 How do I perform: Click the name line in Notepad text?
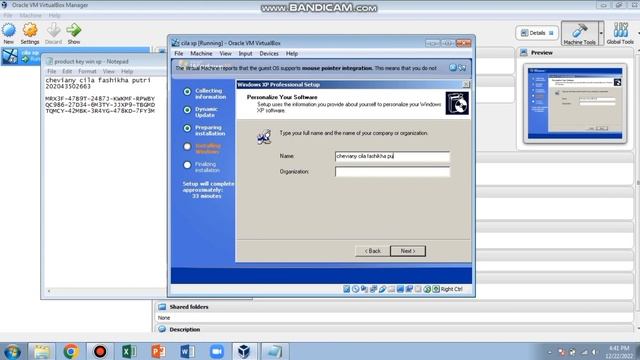coord(98,80)
